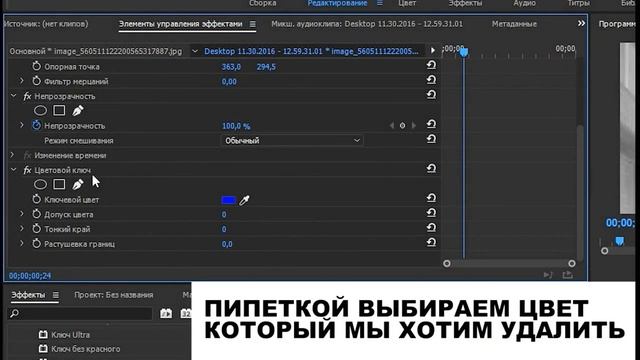Screen dimensions: 640x360
Task: Pick the eyedropper for Ключевой цвет
Action: pyautogui.click(x=244, y=200)
